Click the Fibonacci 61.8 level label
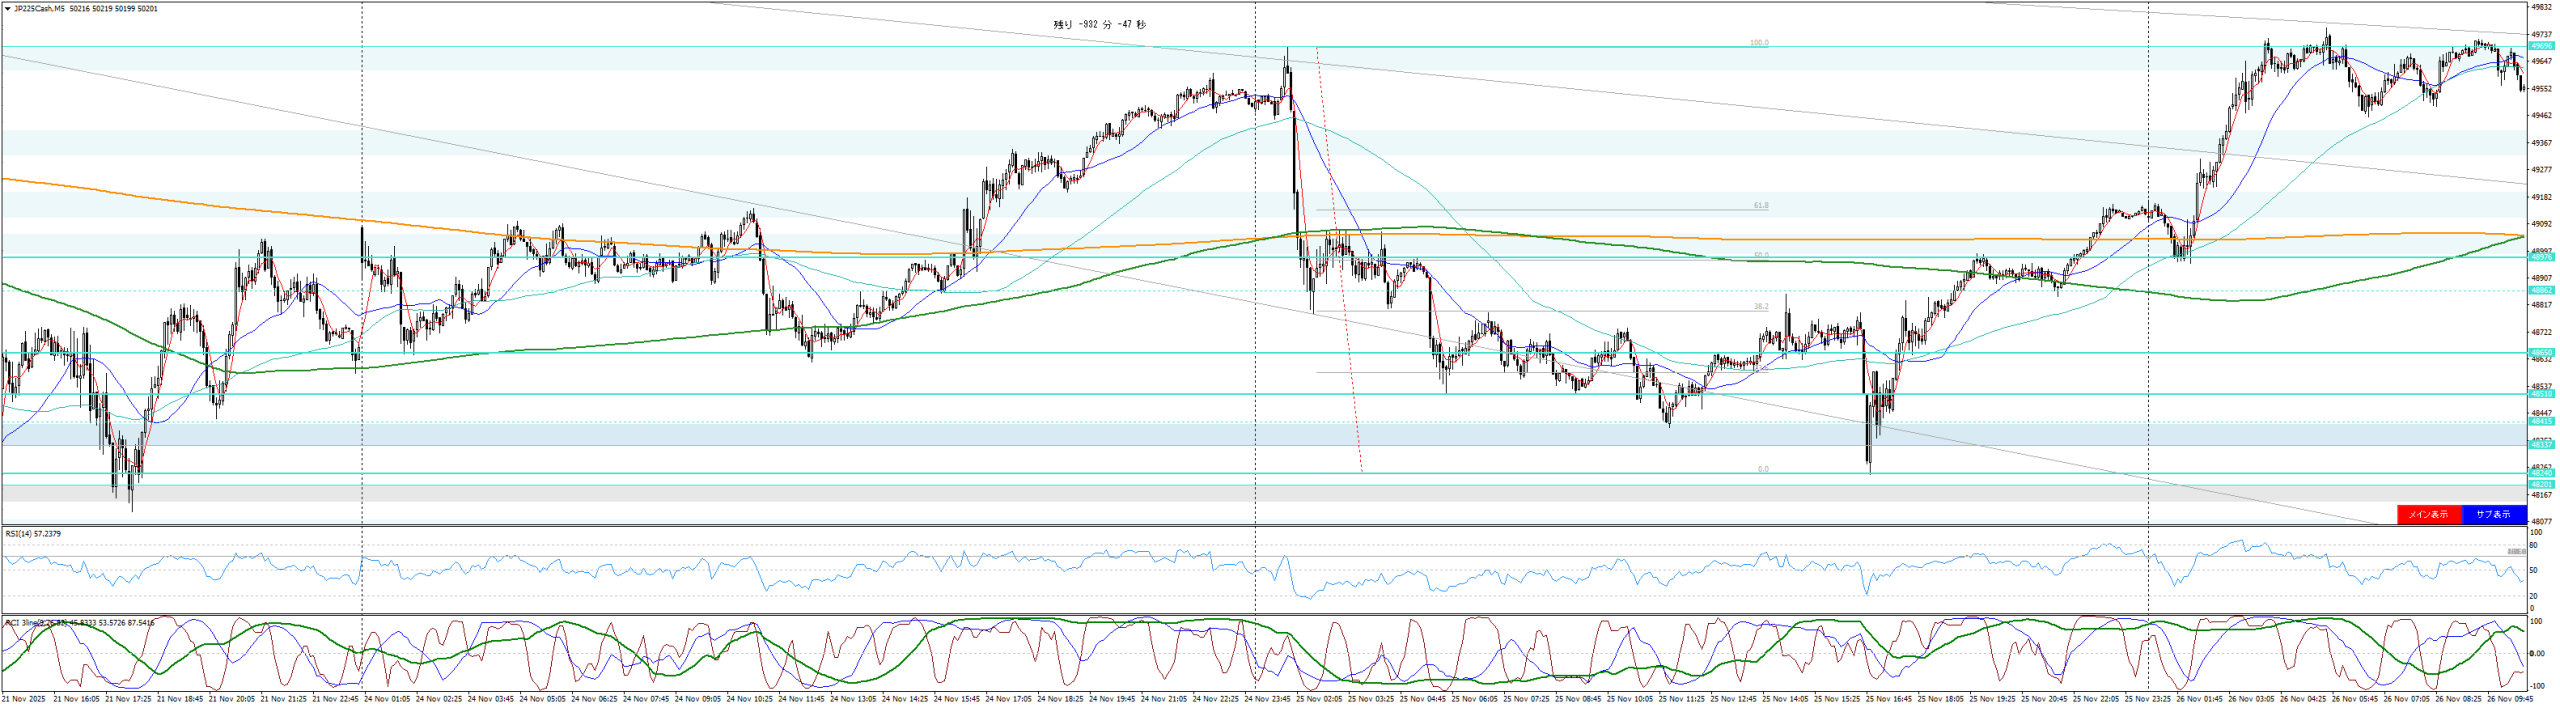This screenshot has height=708, width=2560. 1760,206
